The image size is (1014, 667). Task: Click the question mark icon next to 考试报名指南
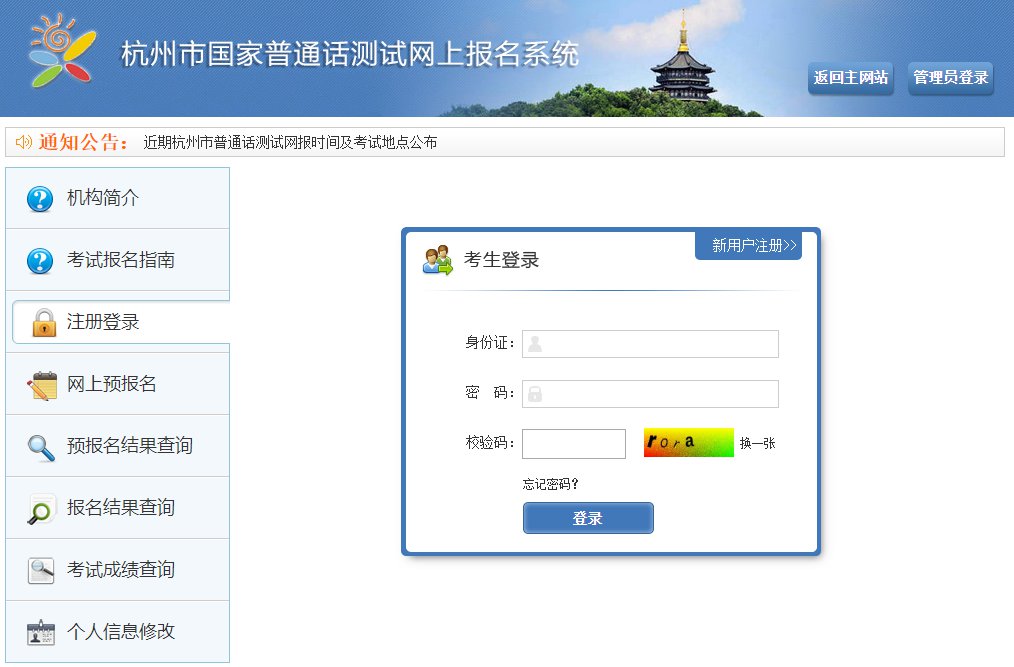pyautogui.click(x=40, y=261)
